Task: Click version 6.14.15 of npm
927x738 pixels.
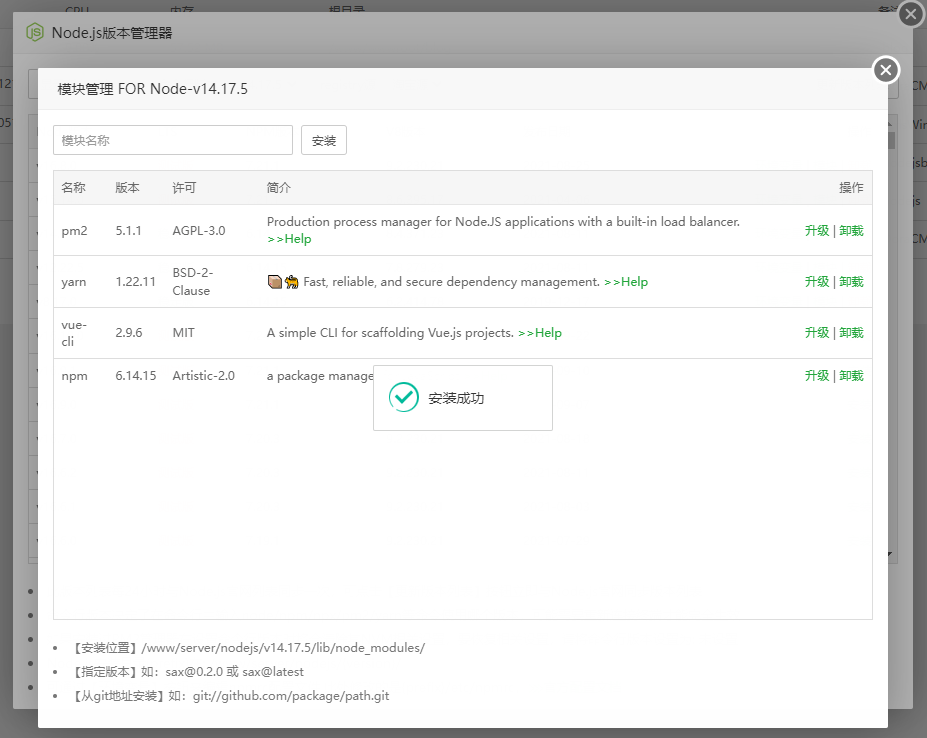Action: 136,376
